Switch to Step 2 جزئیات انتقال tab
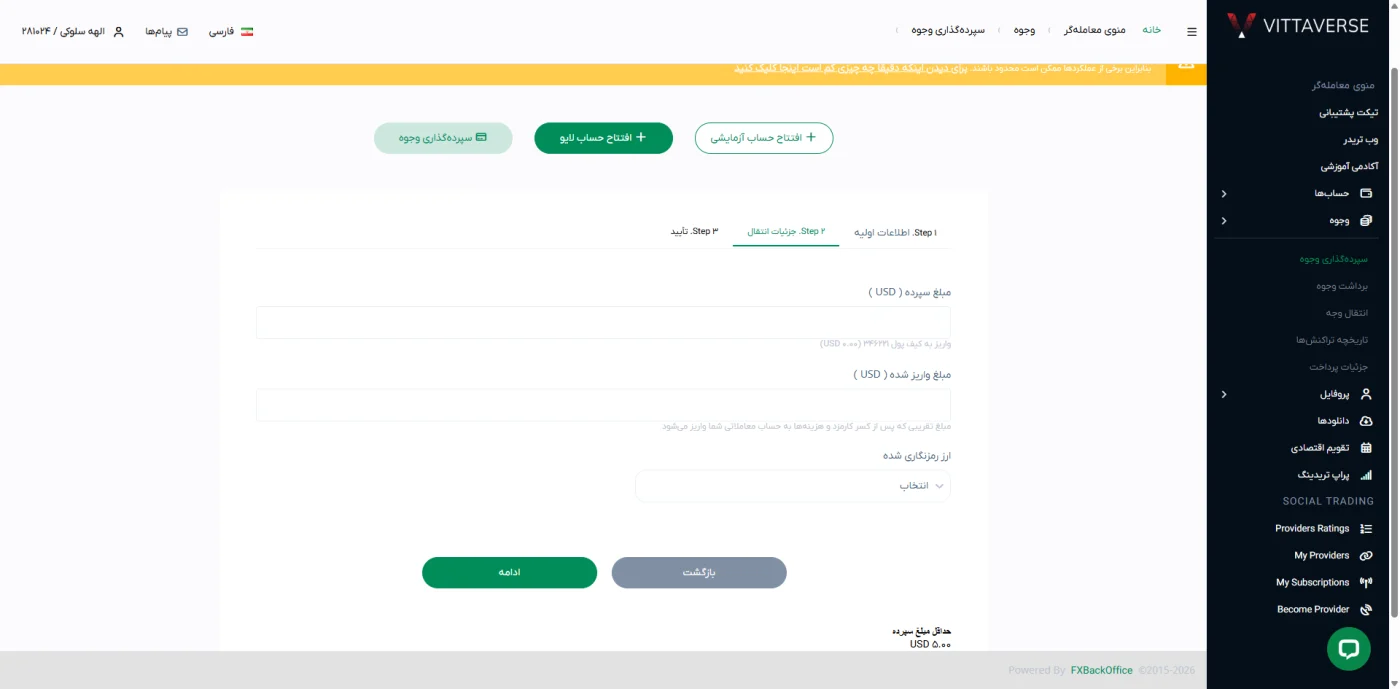1400x689 pixels. pos(786,231)
